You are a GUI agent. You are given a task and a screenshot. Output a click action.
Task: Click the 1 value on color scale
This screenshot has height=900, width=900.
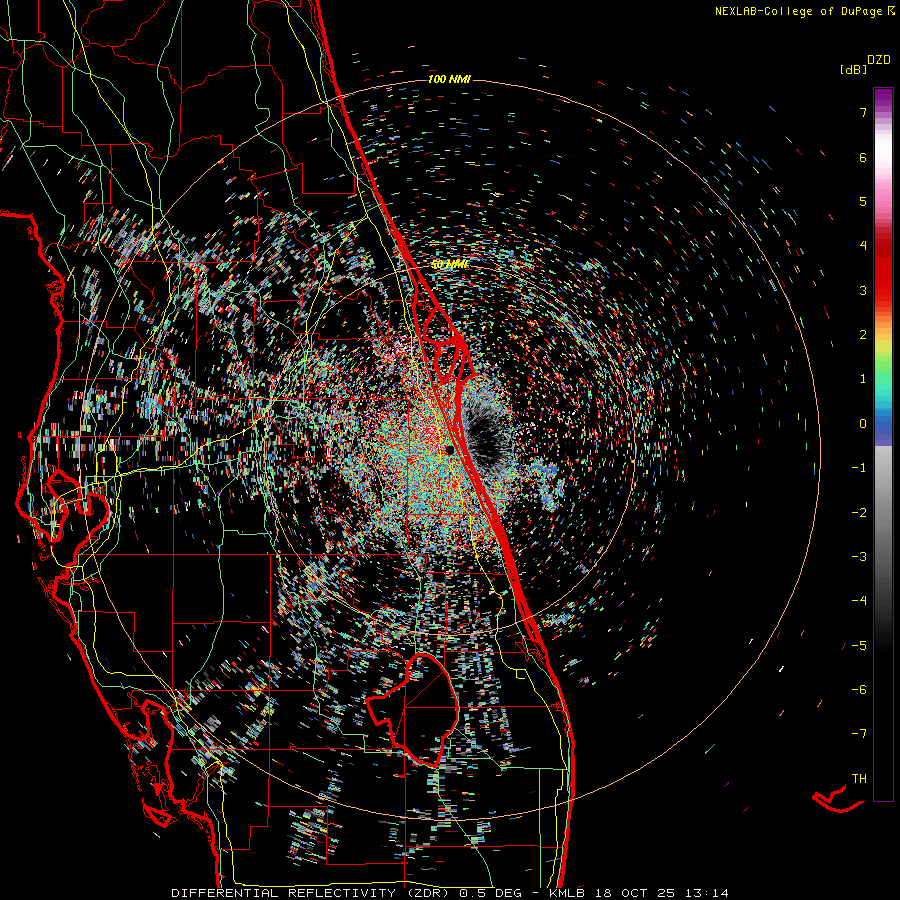coord(863,379)
